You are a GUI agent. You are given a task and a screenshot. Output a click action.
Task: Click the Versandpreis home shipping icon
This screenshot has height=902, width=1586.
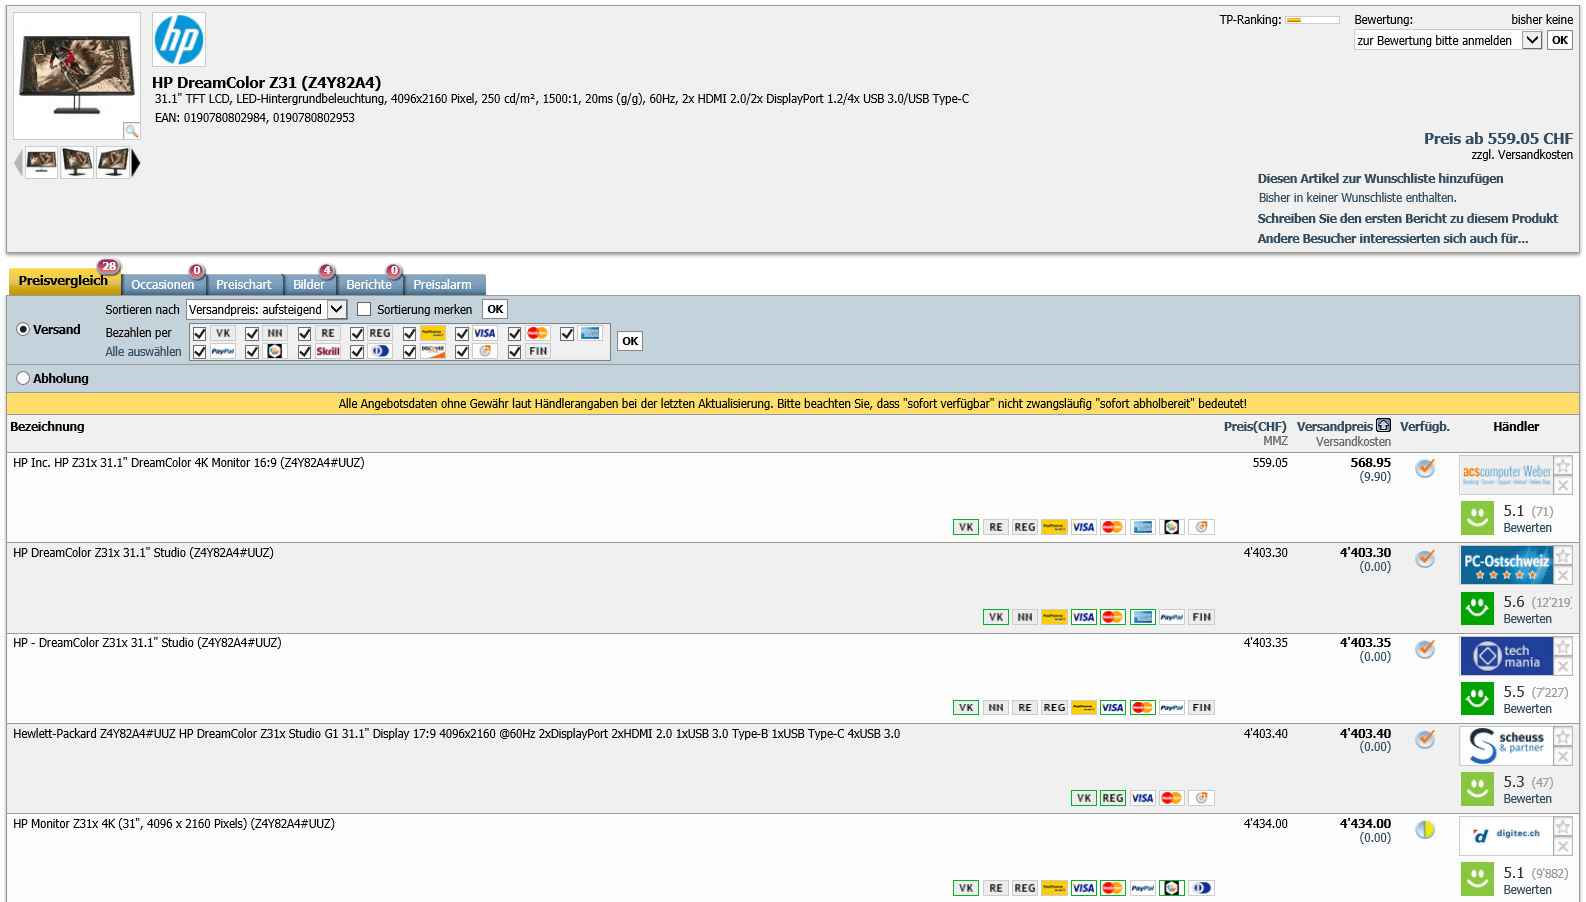(x=1383, y=426)
